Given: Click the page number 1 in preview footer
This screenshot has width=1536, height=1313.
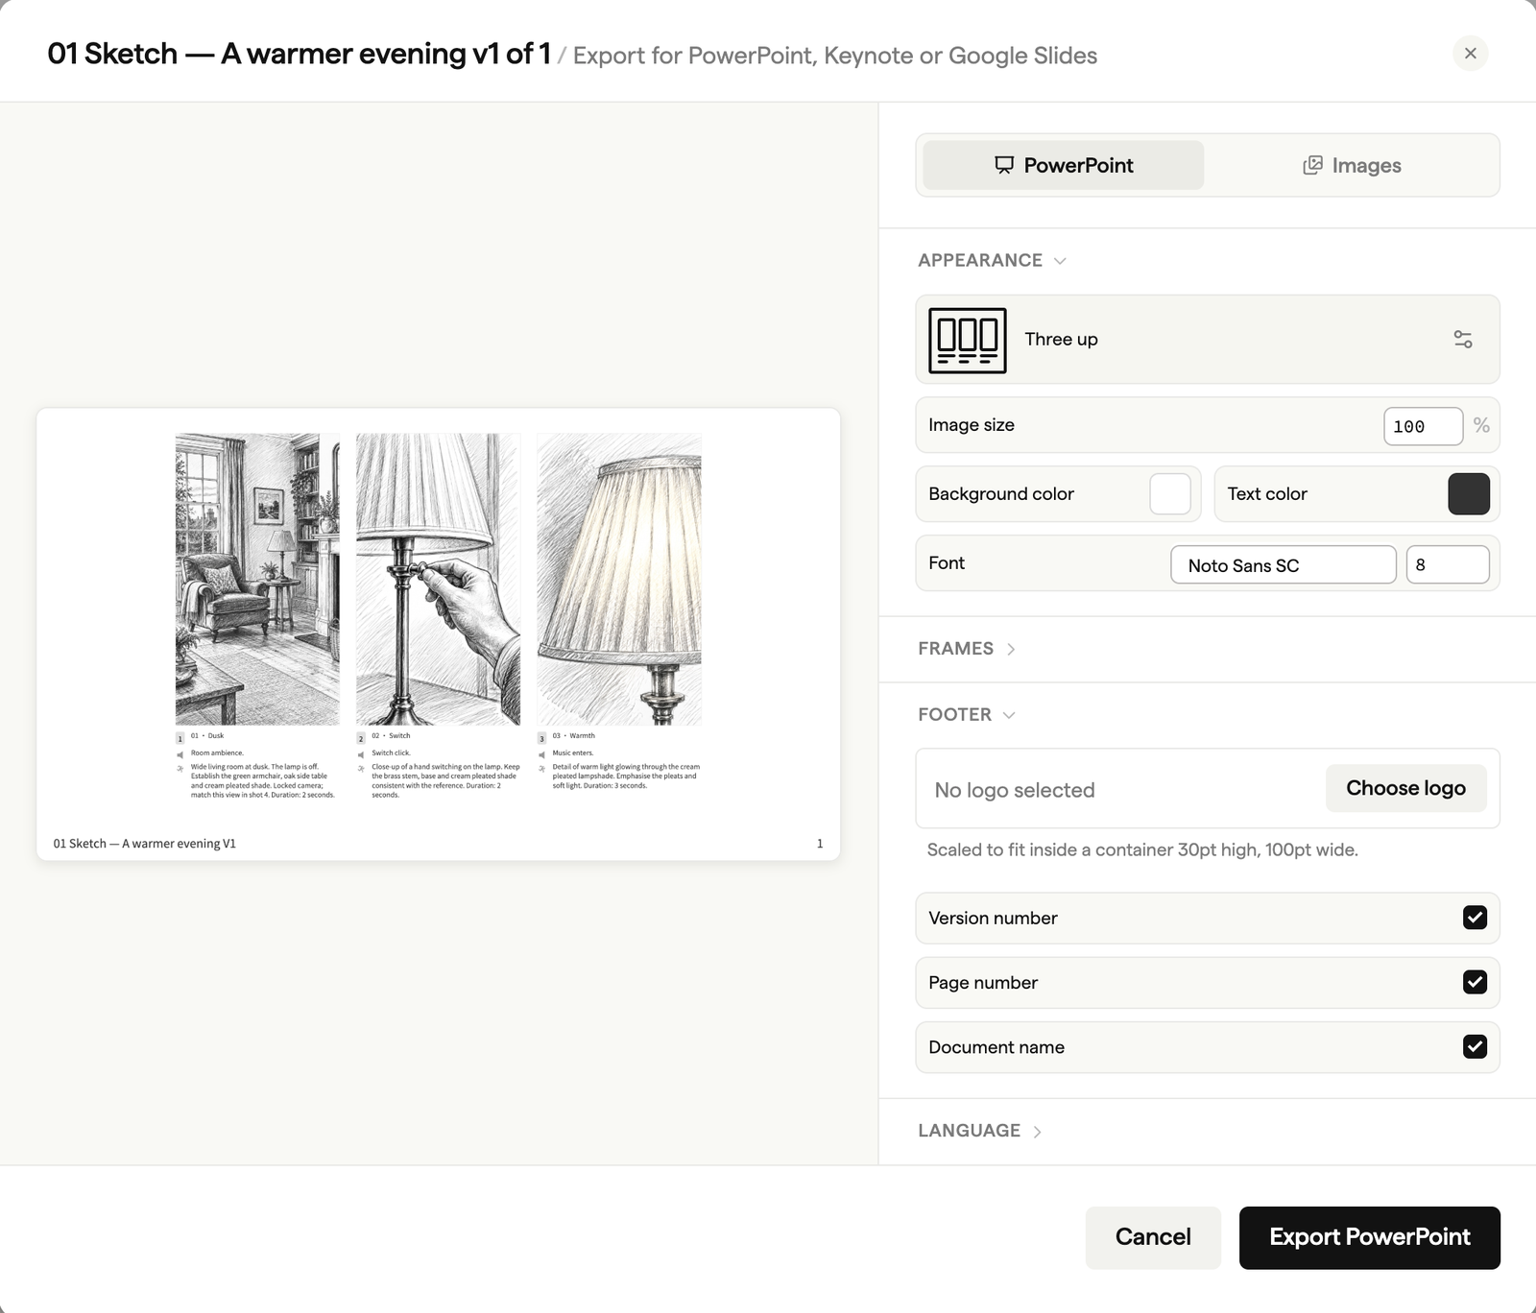Looking at the screenshot, I should (x=820, y=843).
